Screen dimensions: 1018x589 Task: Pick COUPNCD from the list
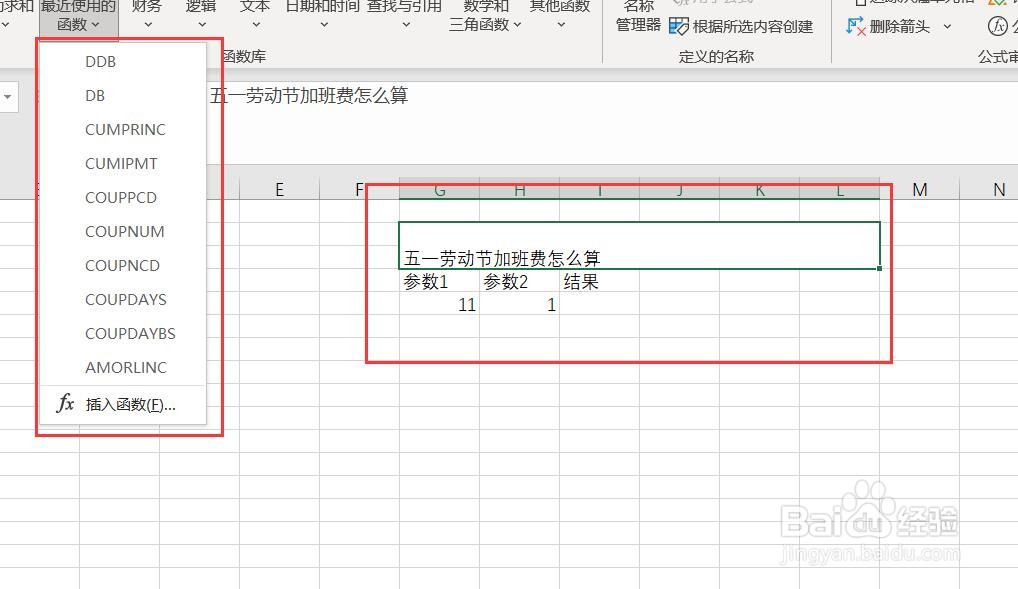(x=123, y=266)
